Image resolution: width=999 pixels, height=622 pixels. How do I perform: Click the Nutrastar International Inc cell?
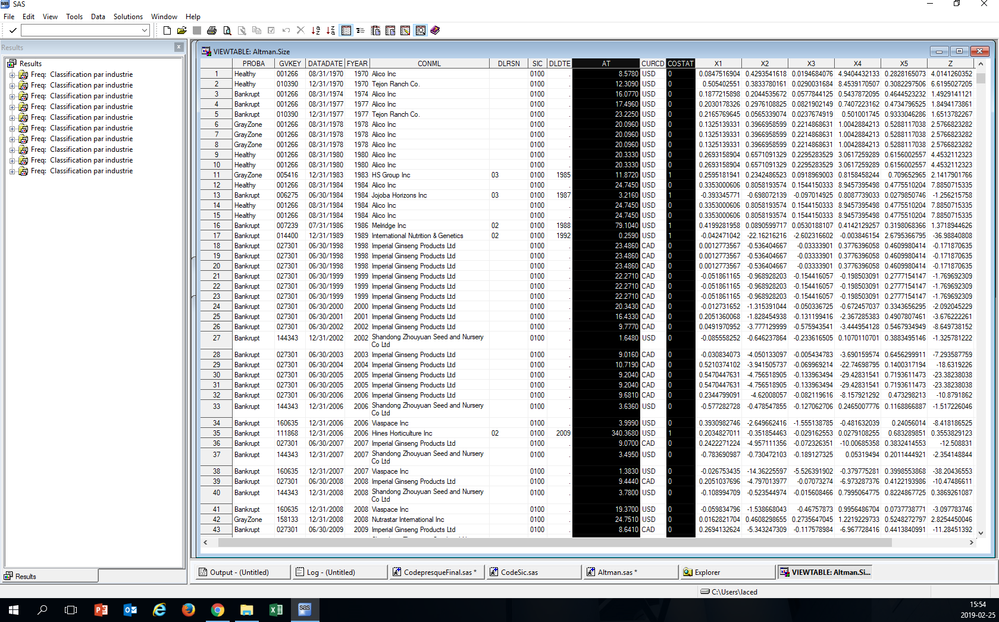tap(429, 519)
